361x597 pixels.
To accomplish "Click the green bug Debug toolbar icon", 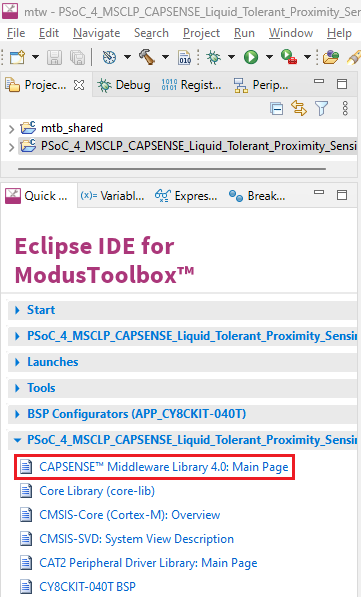I will (213, 57).
